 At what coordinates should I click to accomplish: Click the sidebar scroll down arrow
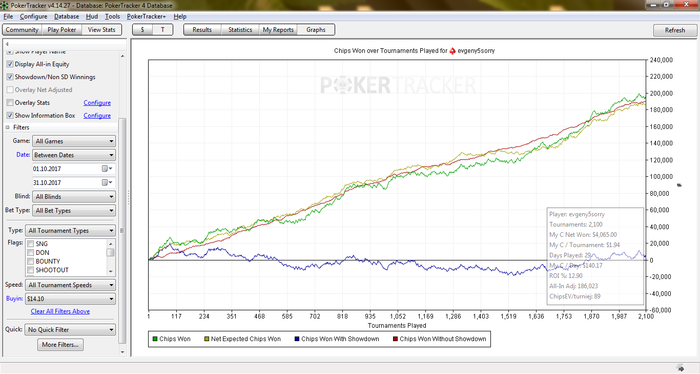point(123,352)
